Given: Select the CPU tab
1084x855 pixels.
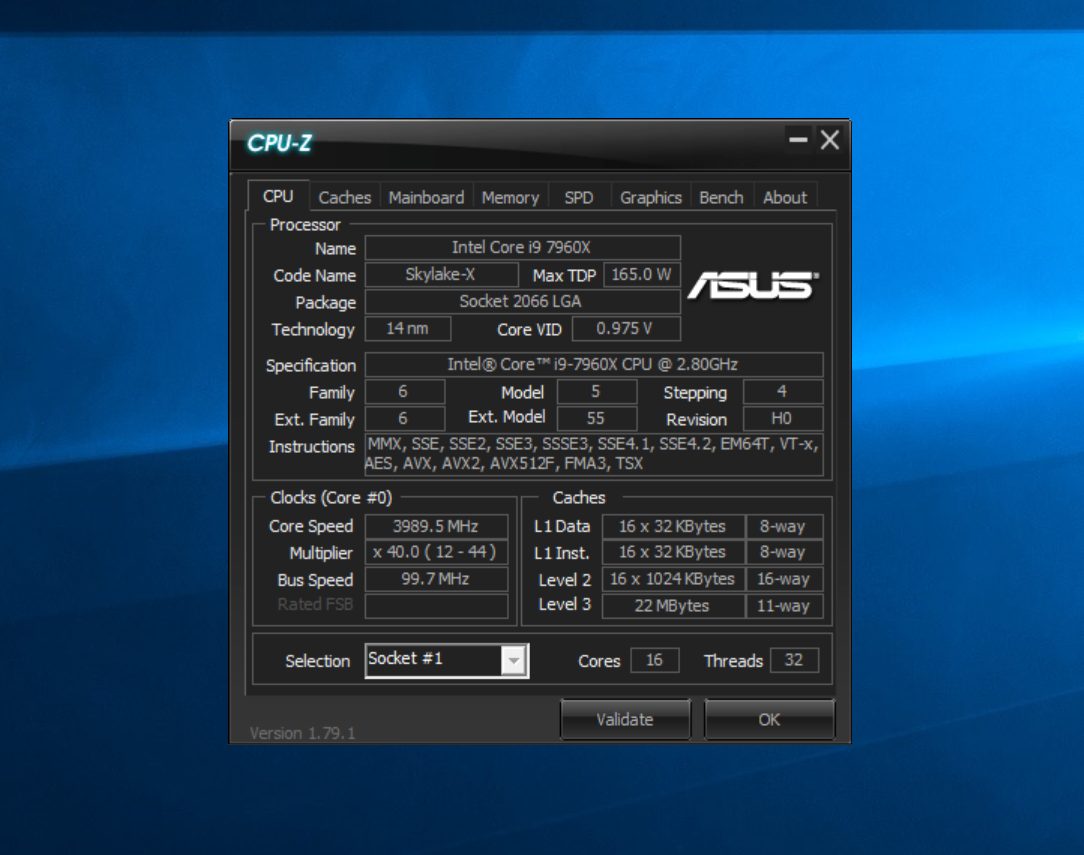Looking at the screenshot, I should 278,196.
